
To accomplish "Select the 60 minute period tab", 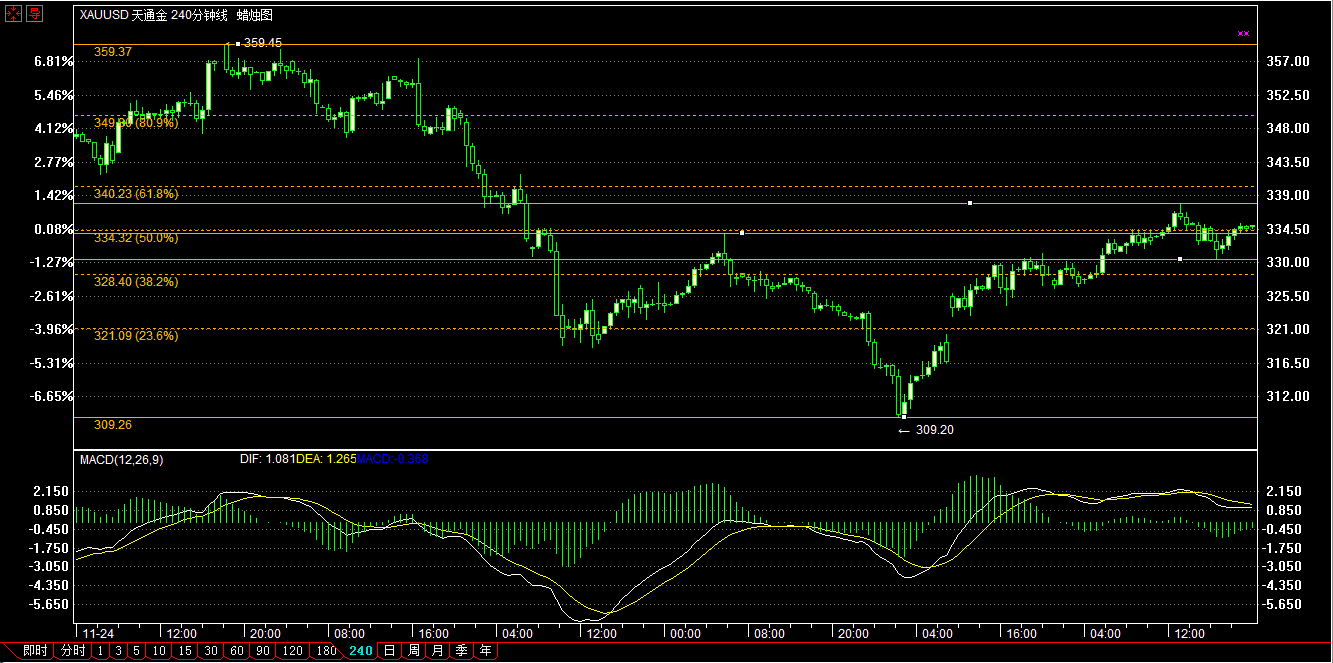I will tap(237, 651).
